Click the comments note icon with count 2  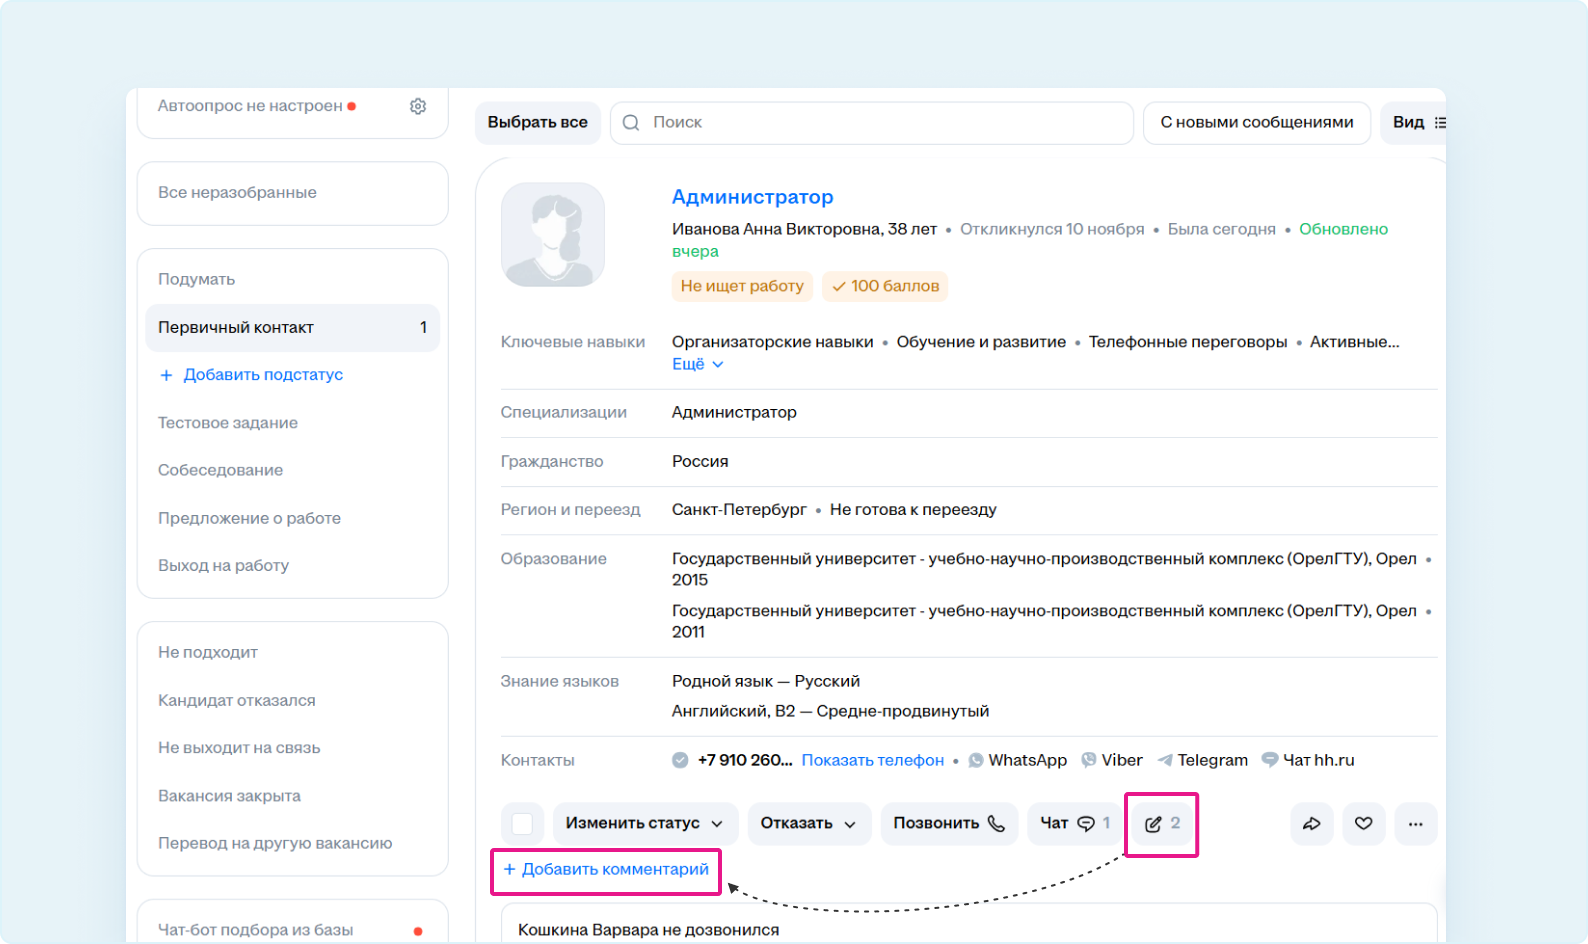click(x=1162, y=824)
